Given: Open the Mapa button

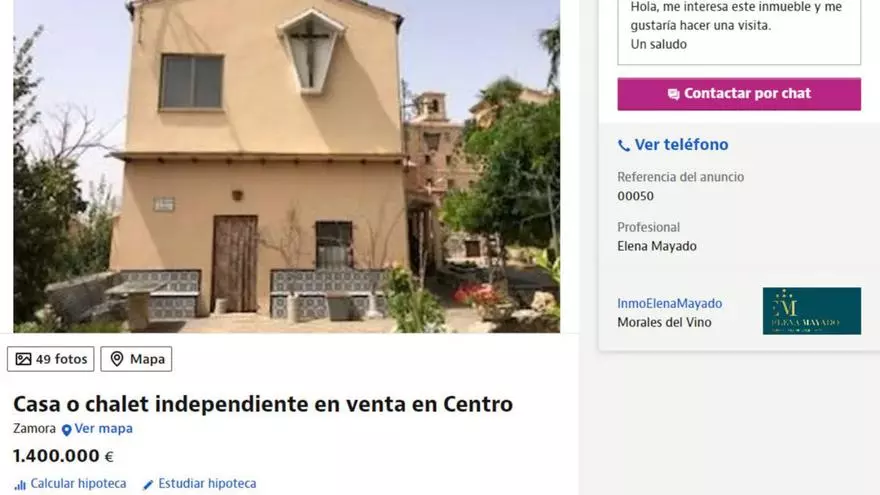Looking at the screenshot, I should pyautogui.click(x=136, y=359).
